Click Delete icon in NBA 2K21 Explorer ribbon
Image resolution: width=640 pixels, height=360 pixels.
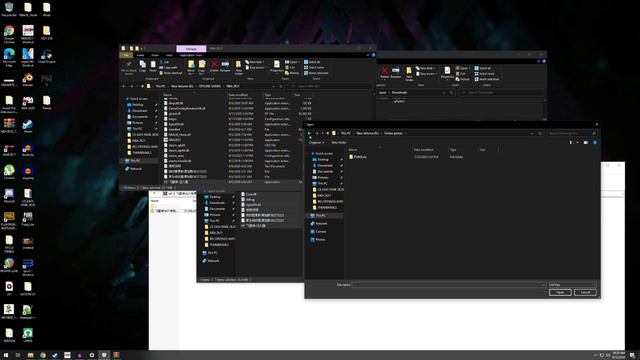tap(214, 64)
